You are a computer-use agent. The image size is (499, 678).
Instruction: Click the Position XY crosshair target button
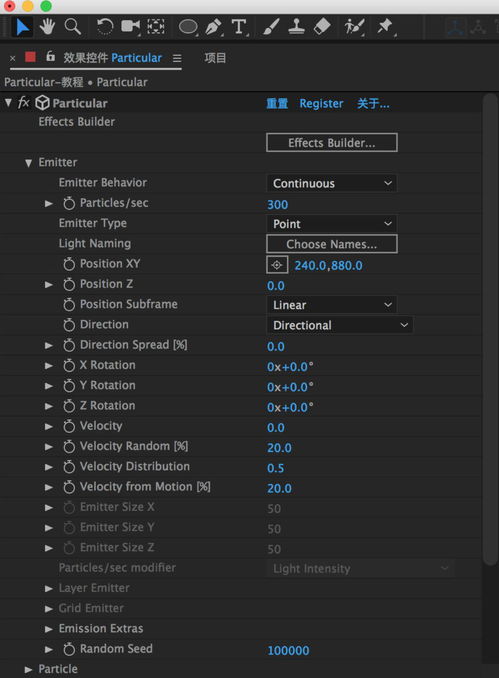point(277,265)
